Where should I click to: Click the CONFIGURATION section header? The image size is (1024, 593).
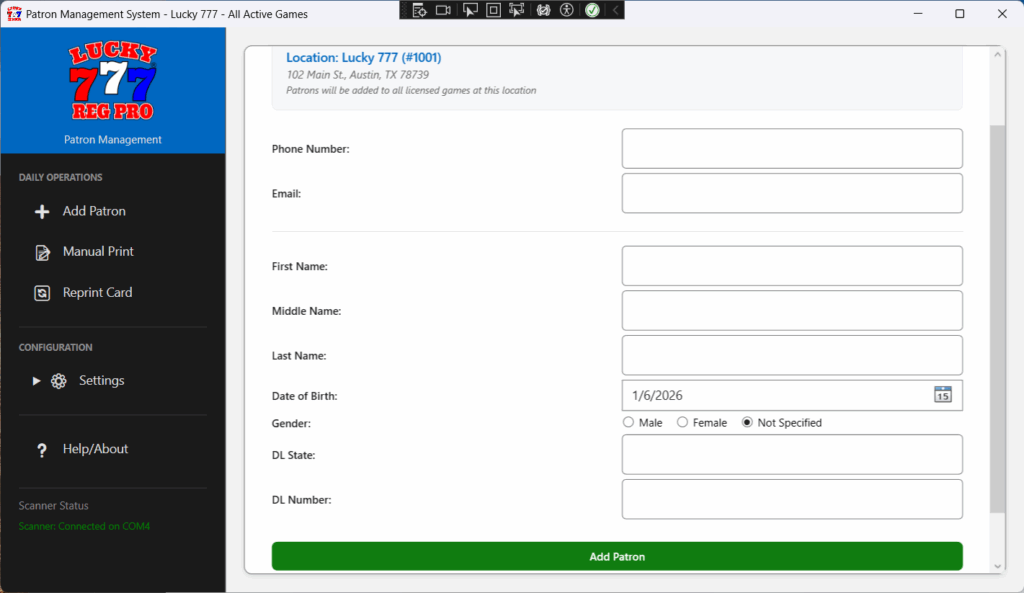click(56, 347)
